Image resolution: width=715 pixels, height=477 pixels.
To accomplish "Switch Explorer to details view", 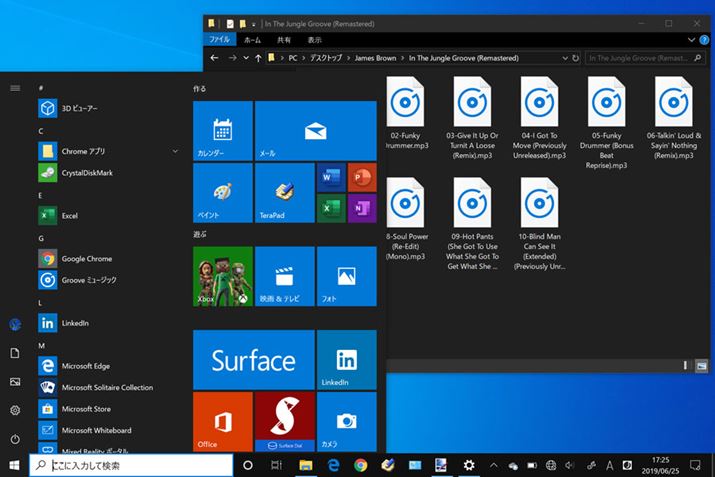I will tap(687, 367).
